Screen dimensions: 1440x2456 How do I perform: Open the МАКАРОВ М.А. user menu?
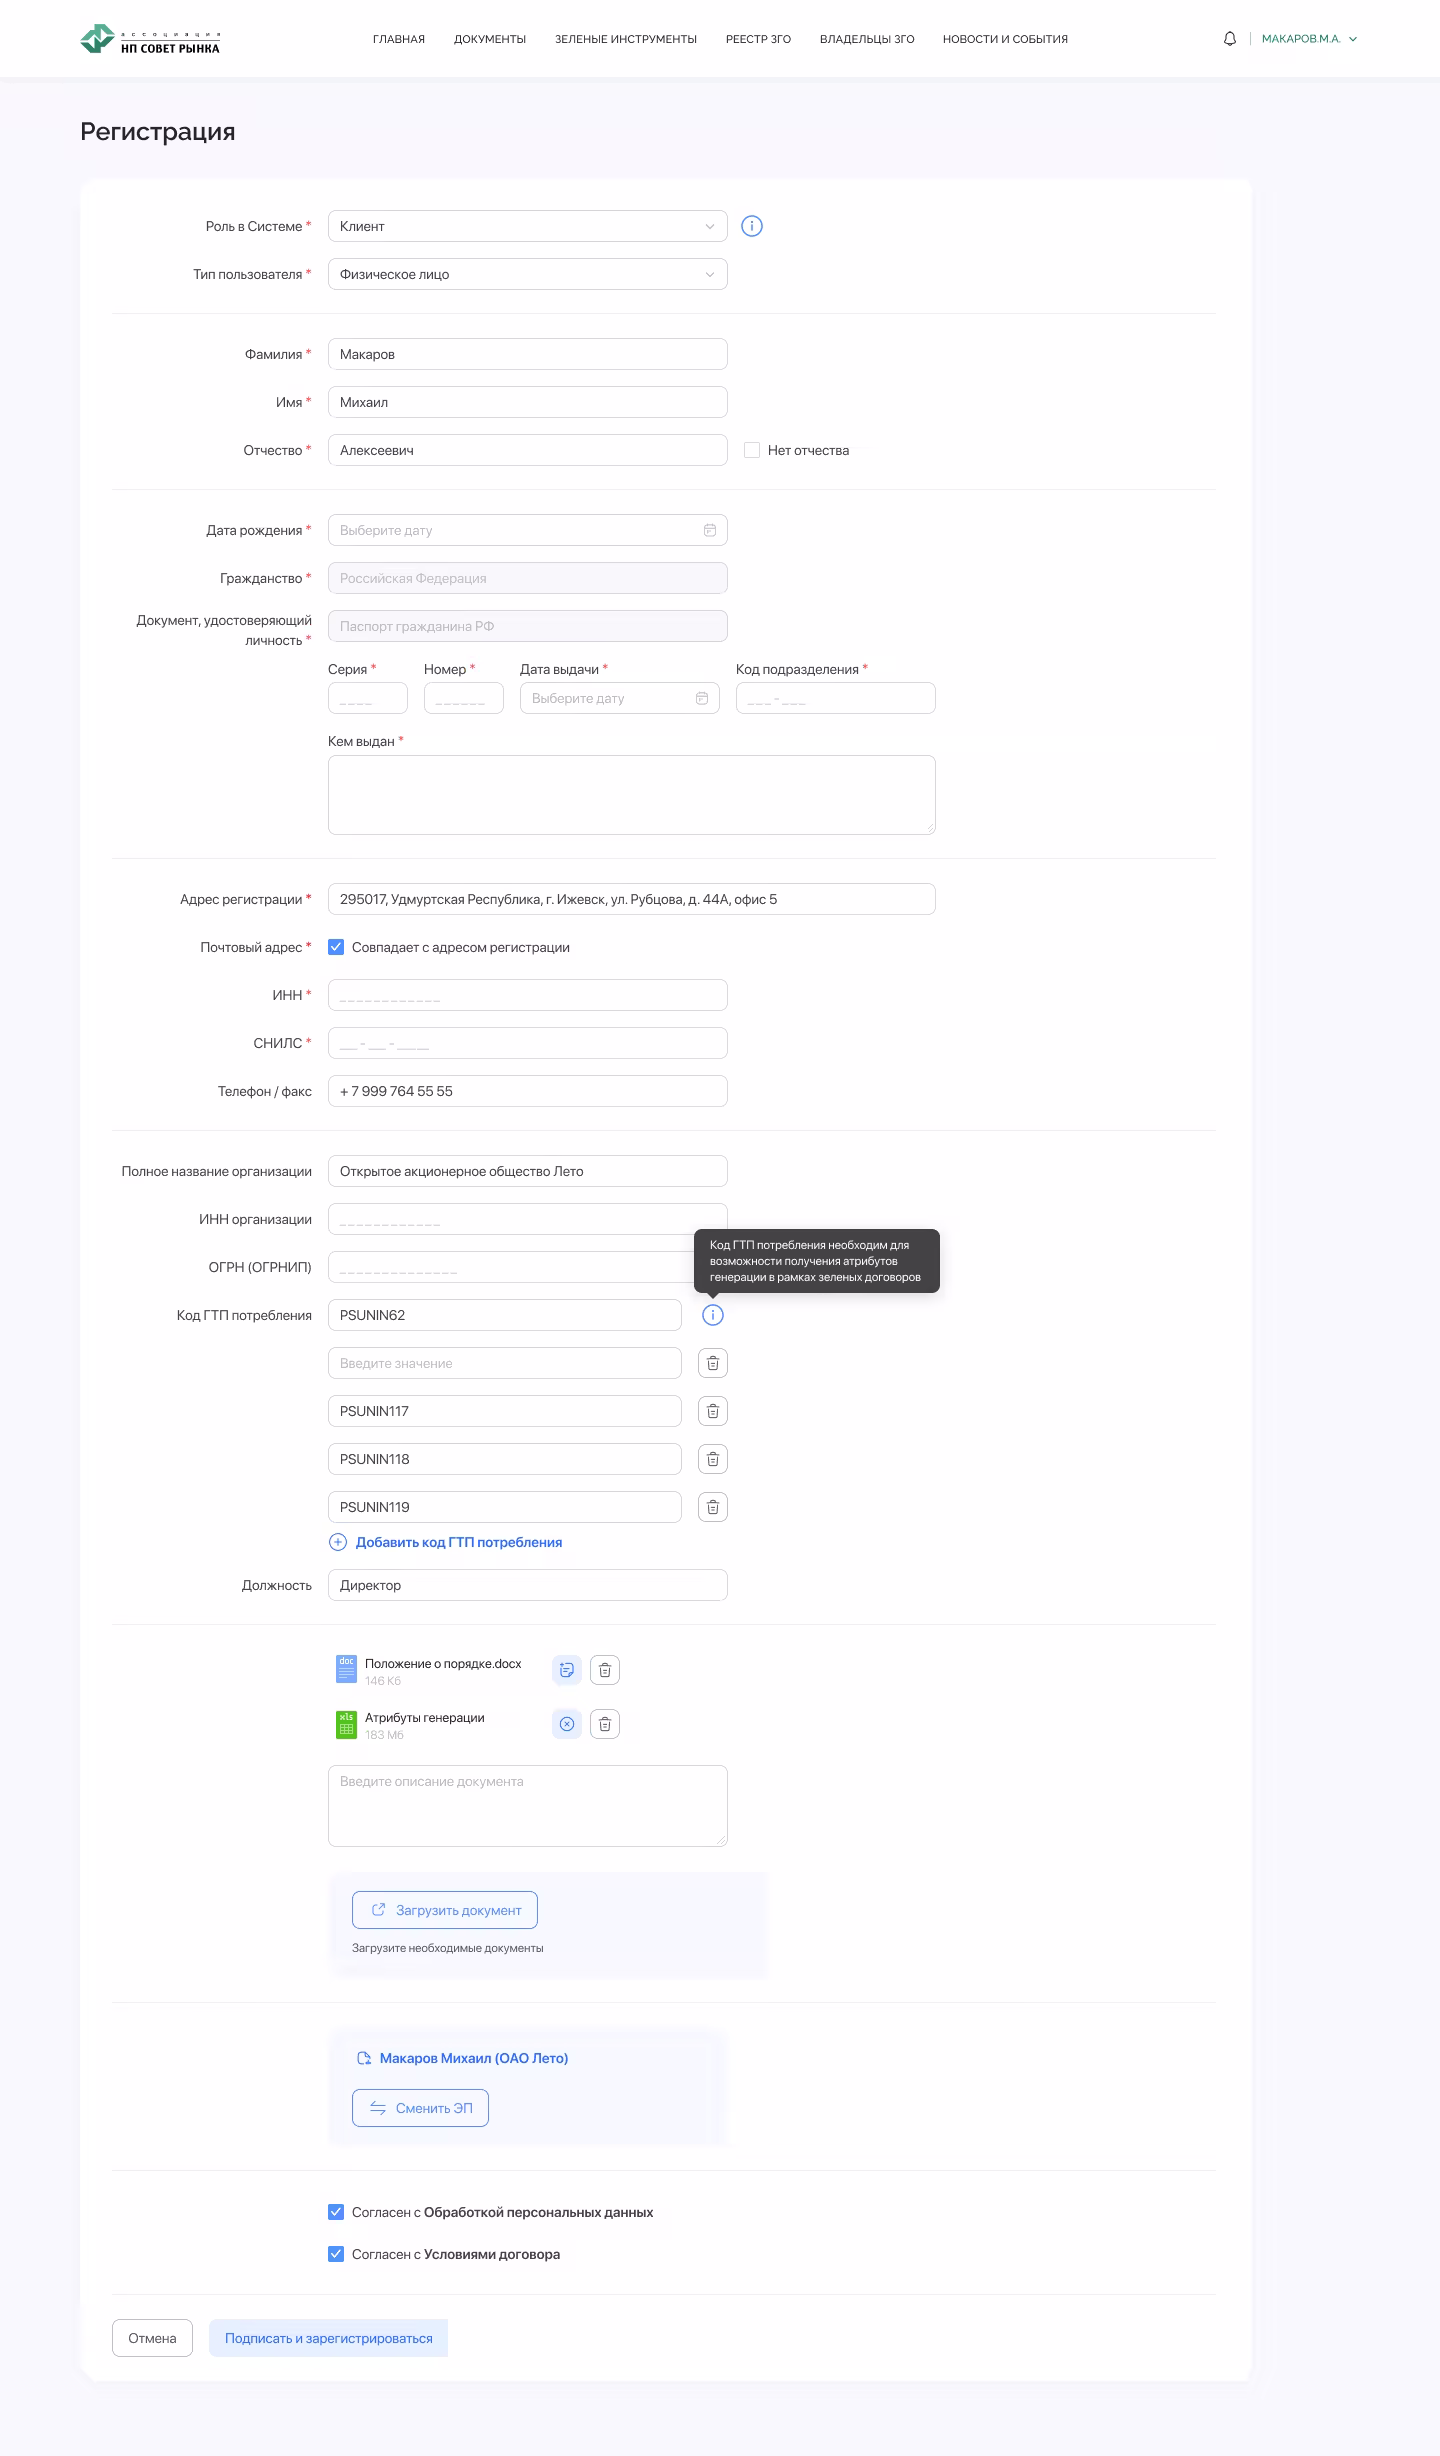tap(1309, 39)
